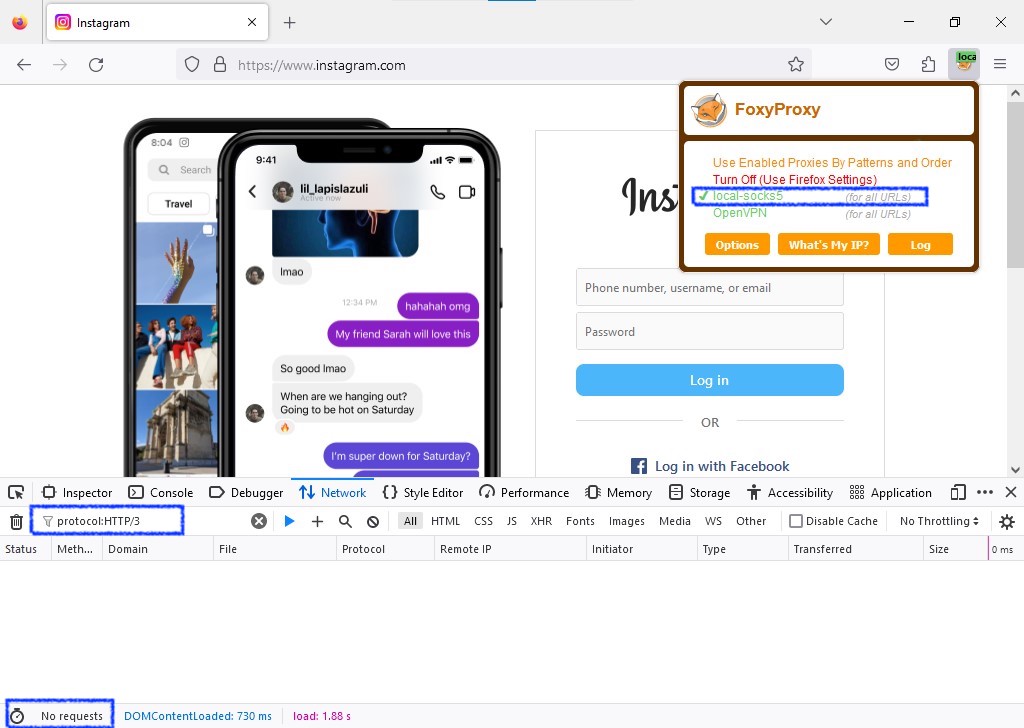The width and height of the screenshot is (1024, 728).
Task: Filter requests by All types
Action: tap(410, 521)
